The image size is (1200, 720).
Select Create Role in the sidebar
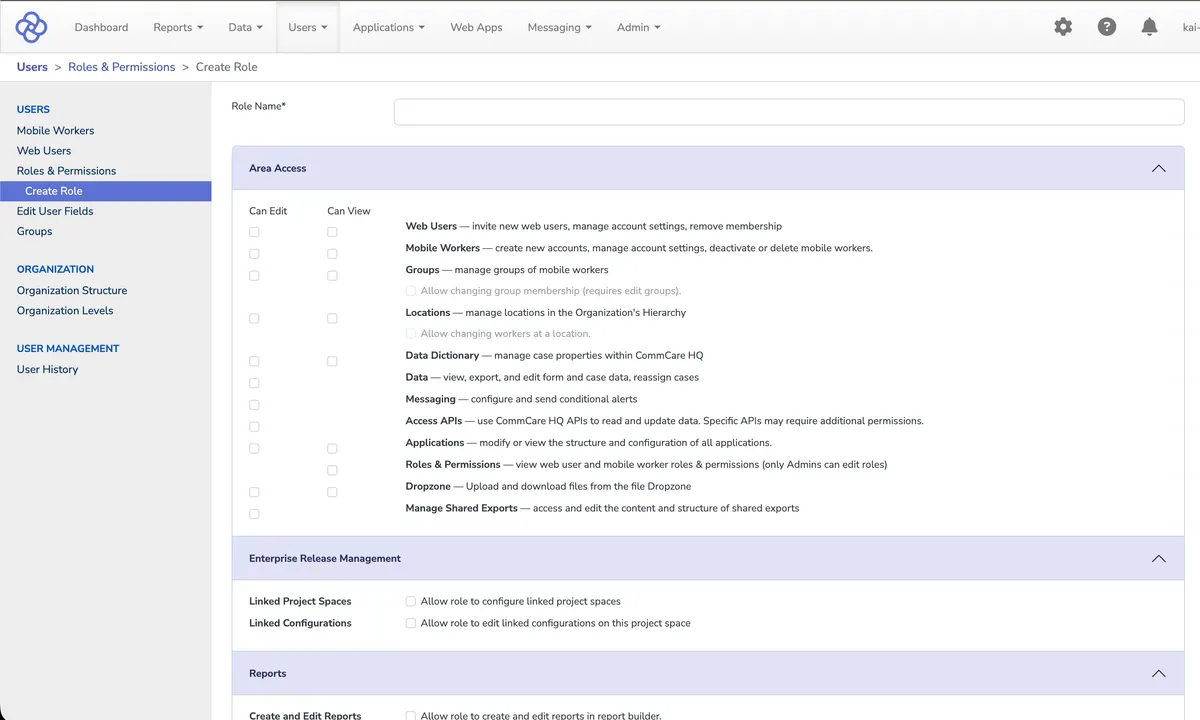(x=105, y=191)
